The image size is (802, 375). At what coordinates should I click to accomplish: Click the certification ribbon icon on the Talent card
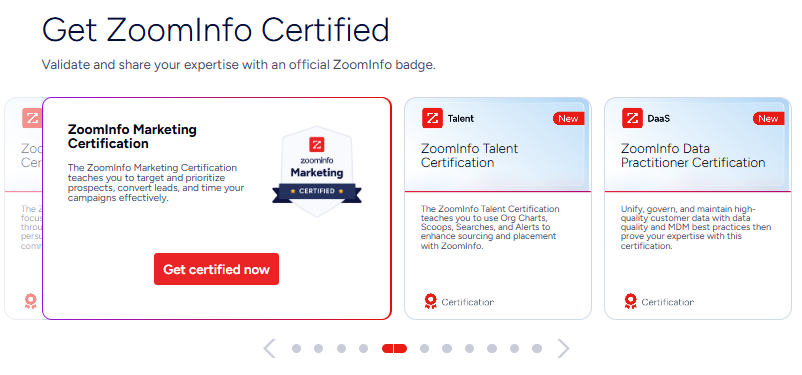tap(431, 301)
